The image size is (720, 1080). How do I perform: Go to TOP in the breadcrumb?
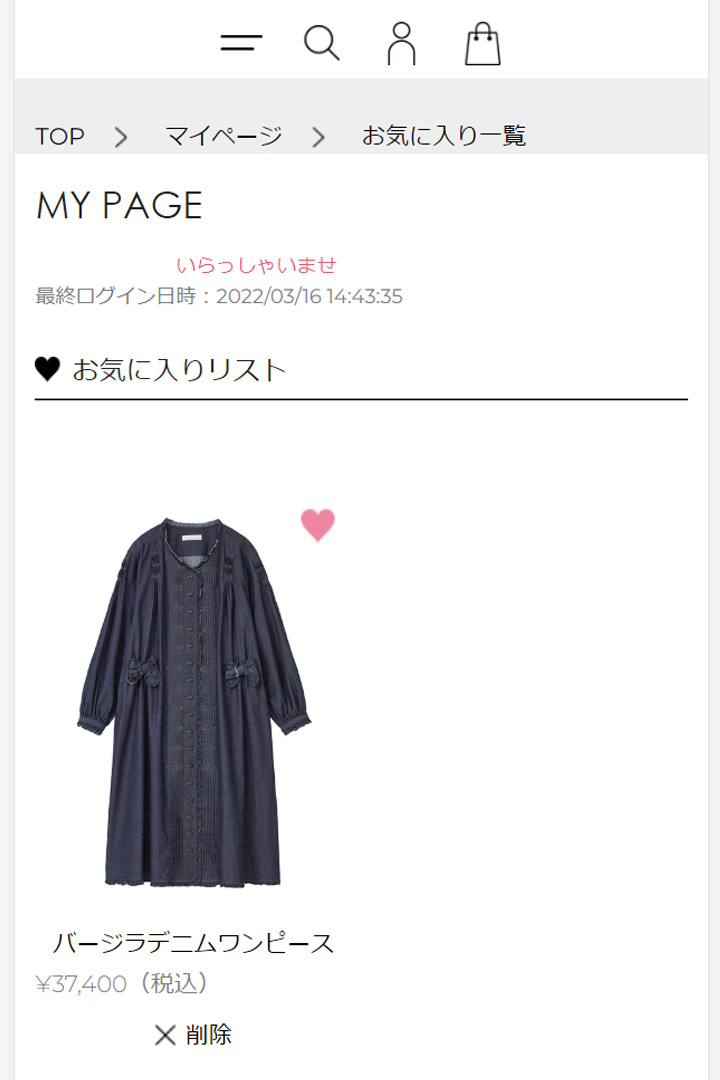point(60,136)
